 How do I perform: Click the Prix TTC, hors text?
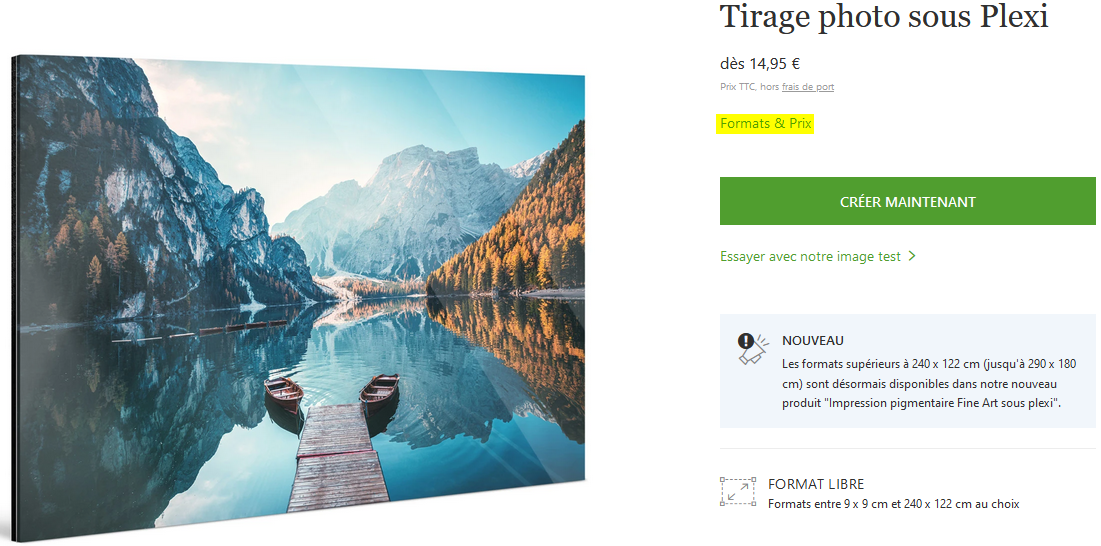750,87
